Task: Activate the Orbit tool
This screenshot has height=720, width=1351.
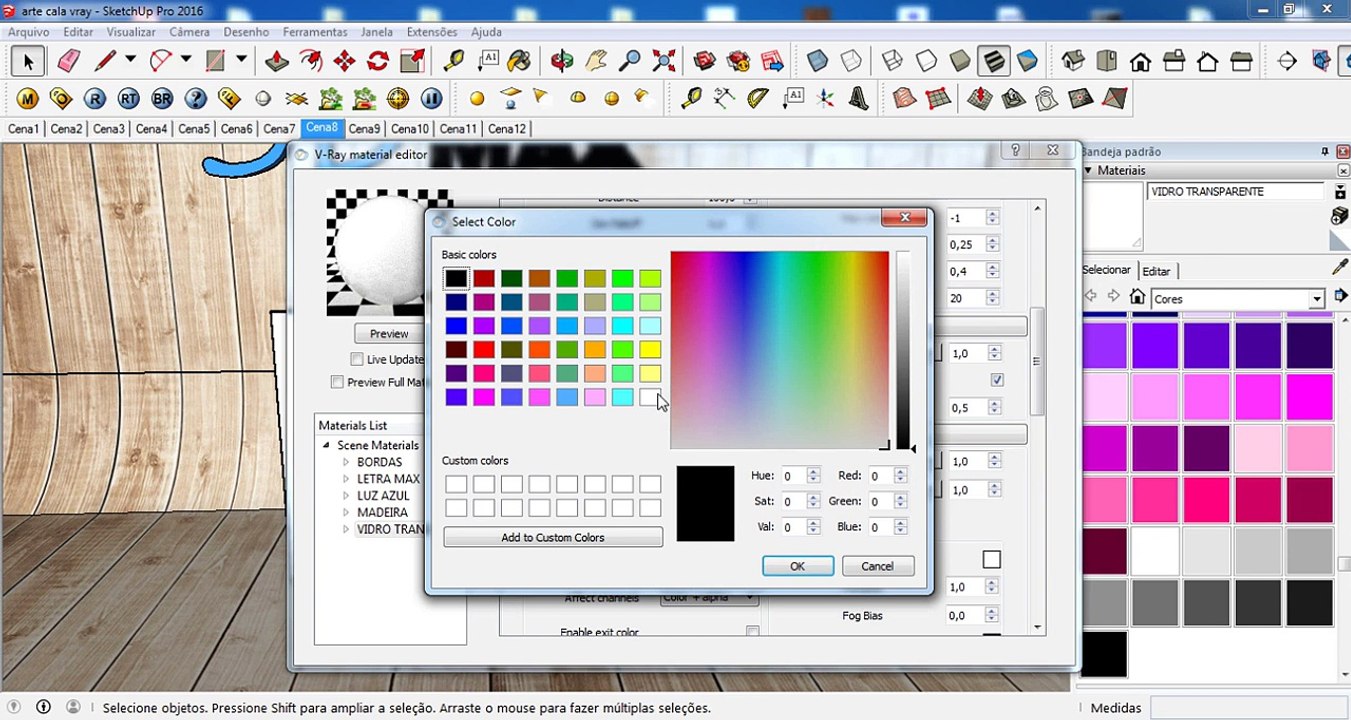Action: tap(562, 62)
